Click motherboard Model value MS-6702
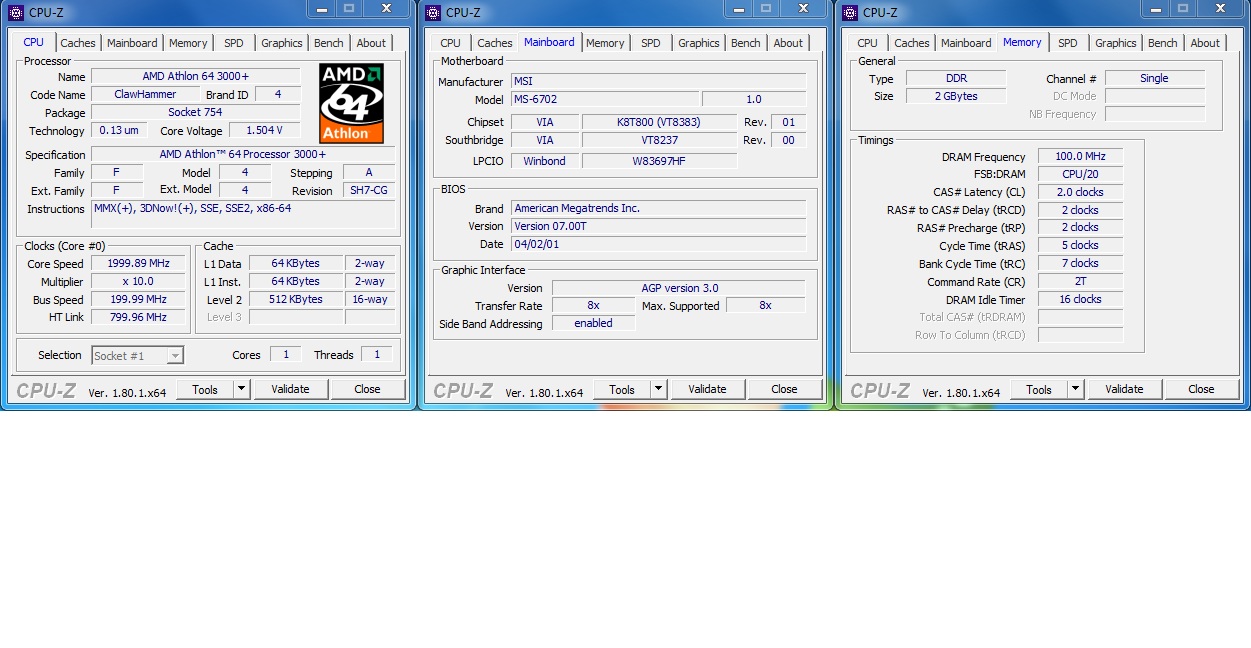This screenshot has width=1251, height=648. 605,99
